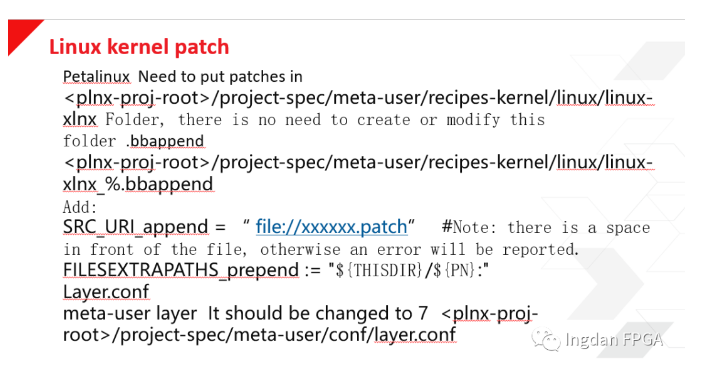Open the file://xxxxxx.patch hyperlink
Image resolution: width=710 pixels, height=382 pixels.
pos(331,227)
